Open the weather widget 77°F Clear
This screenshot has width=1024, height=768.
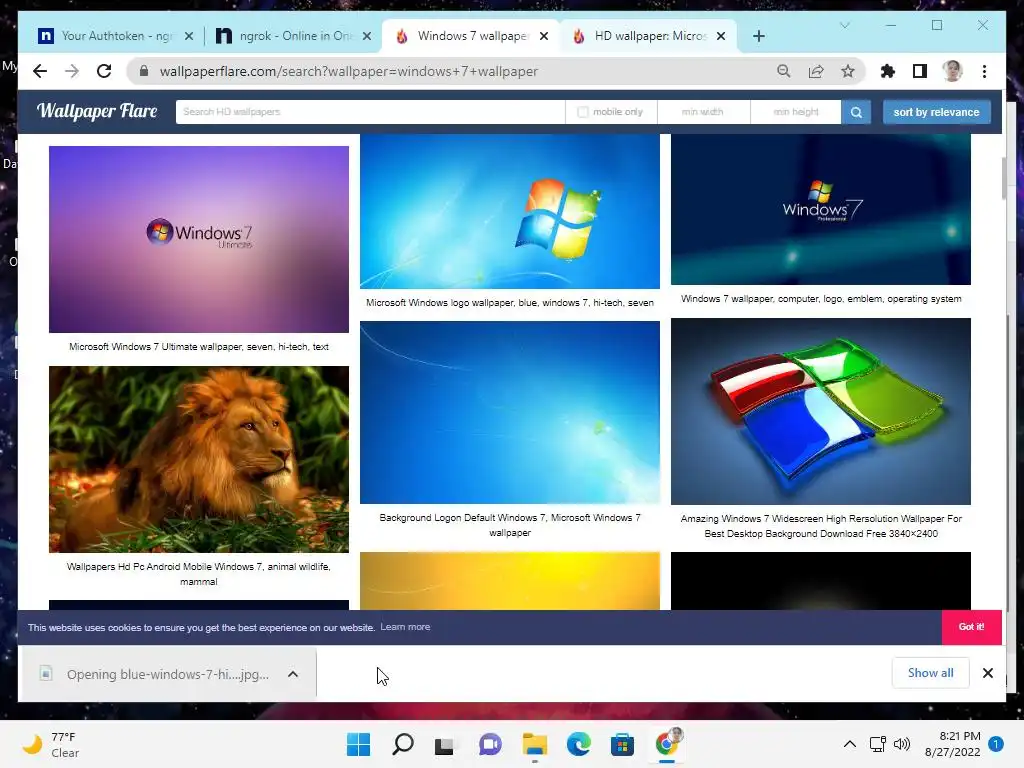tap(51, 744)
